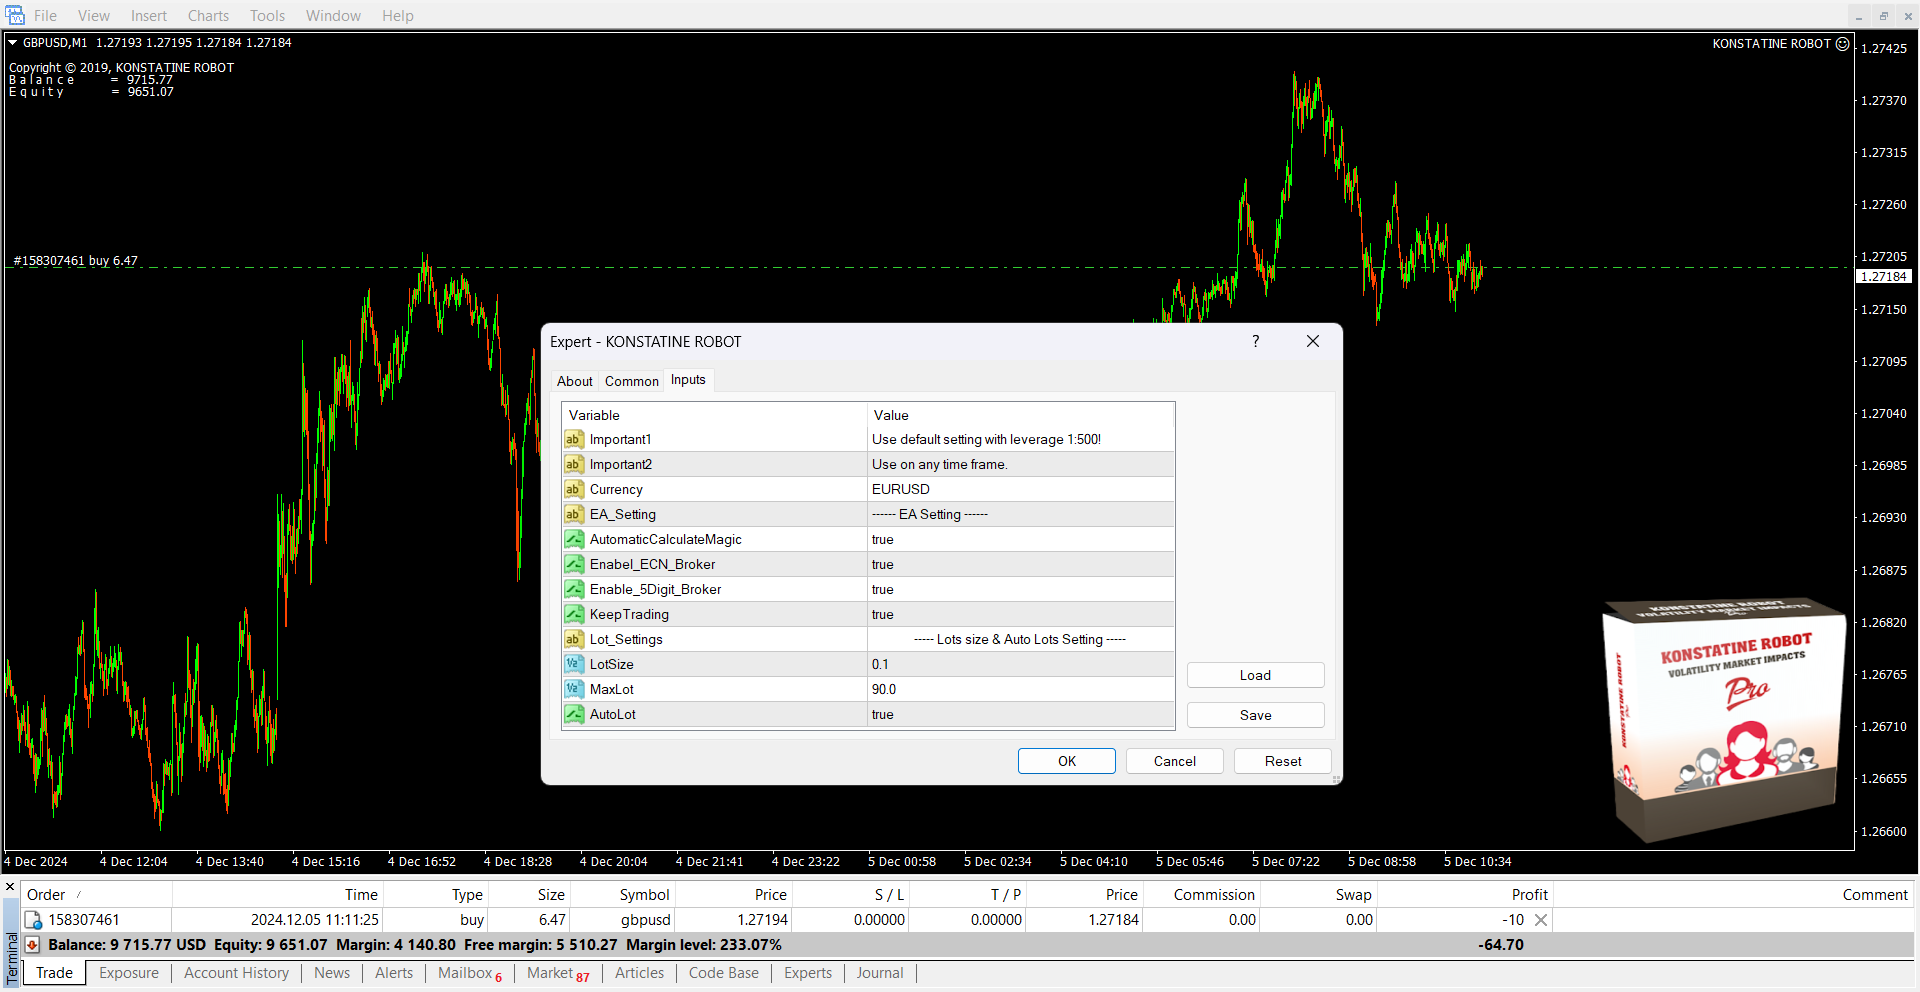Select the icon next to LotSize variable
Image resolution: width=1920 pixels, height=992 pixels.
pos(574,665)
